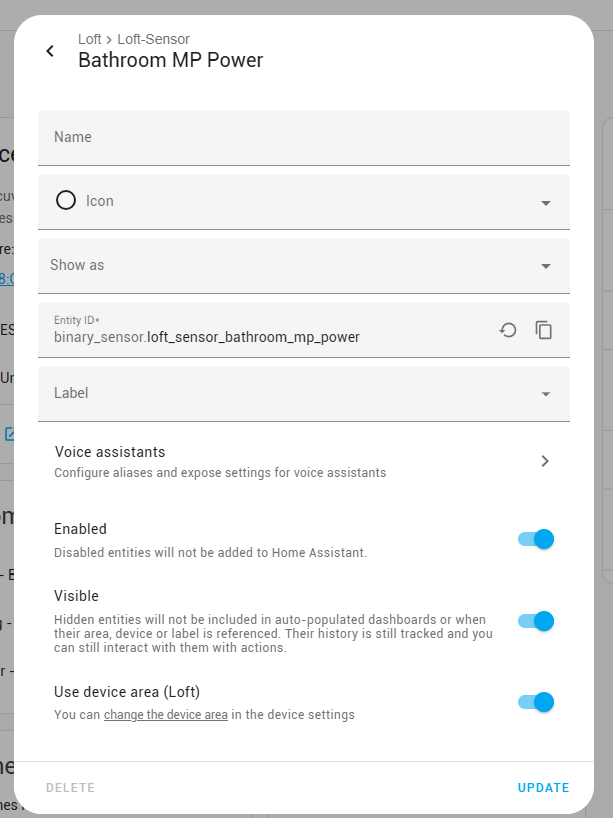Disable the Enabled toggle
The width and height of the screenshot is (613, 818).
[x=536, y=538]
